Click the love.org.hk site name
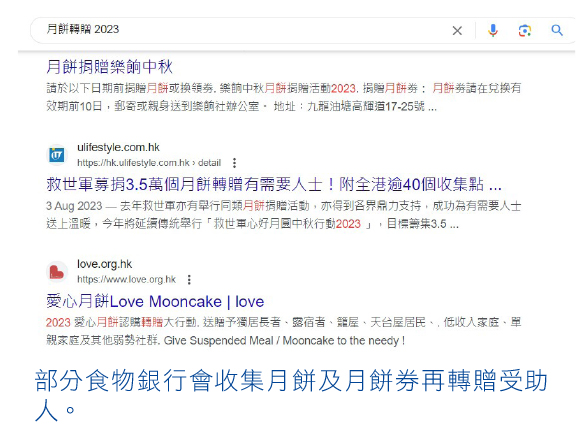This screenshot has width=576, height=437. [104, 264]
